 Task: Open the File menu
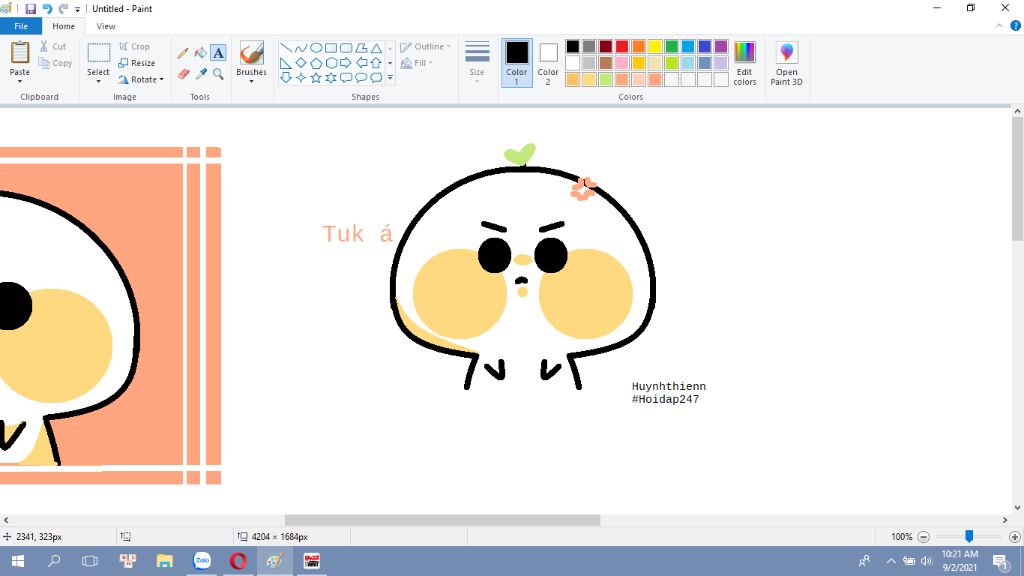tap(21, 26)
